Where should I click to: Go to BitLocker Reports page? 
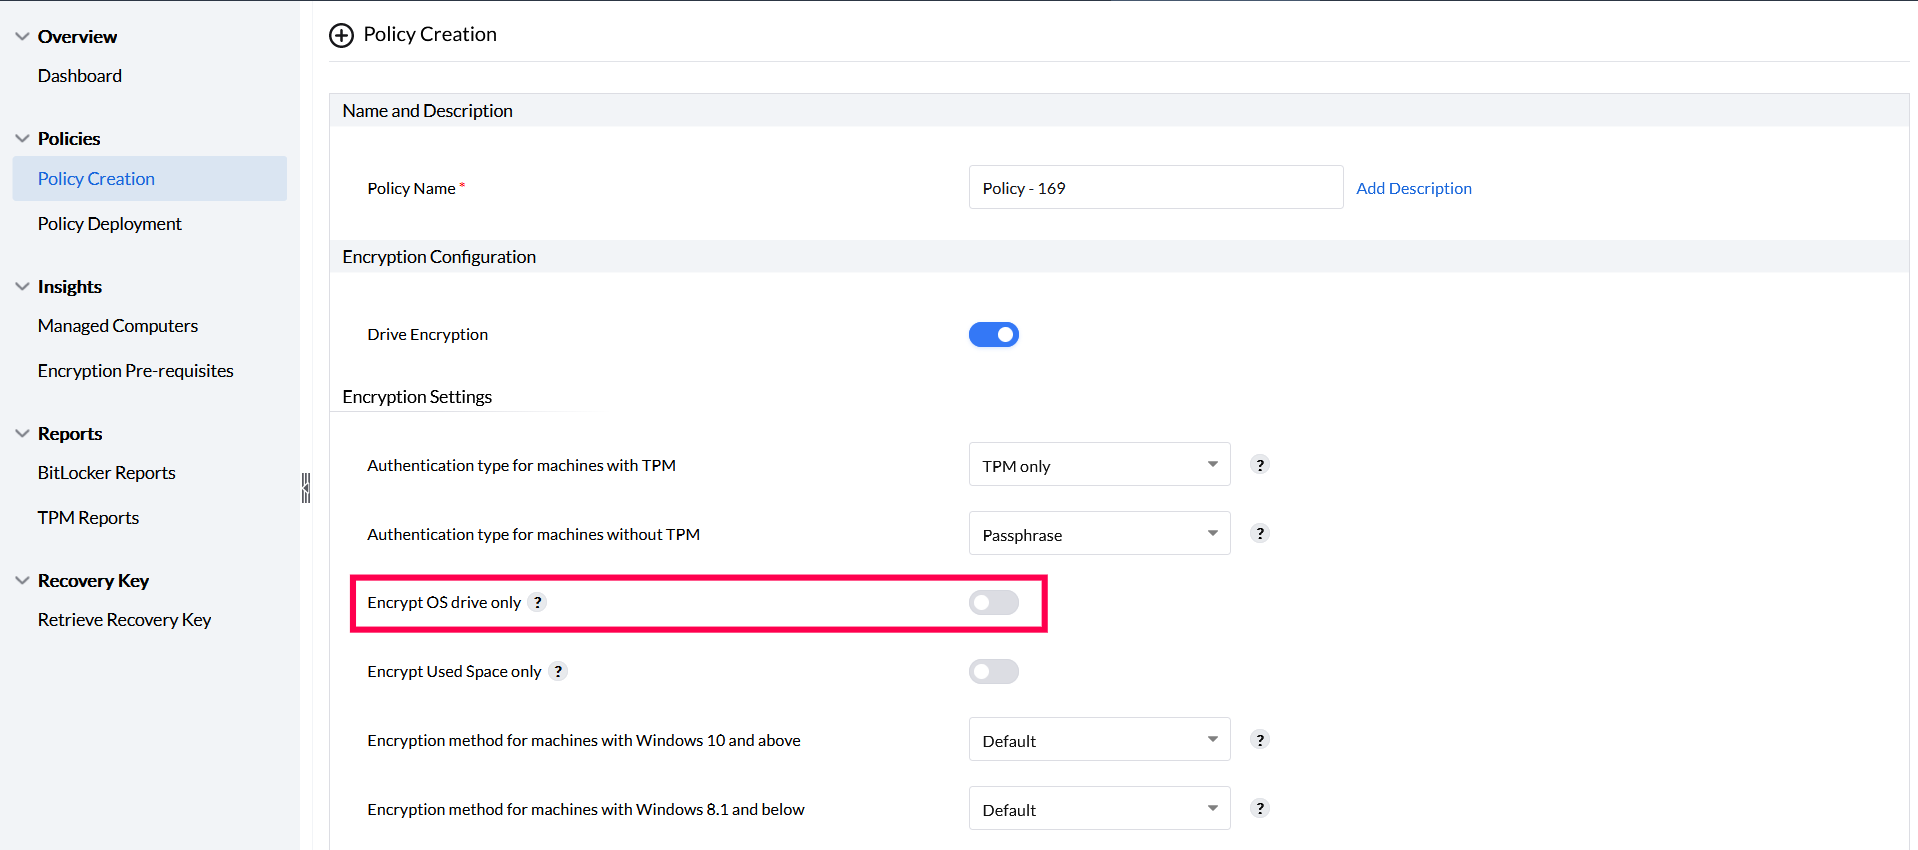tap(107, 473)
